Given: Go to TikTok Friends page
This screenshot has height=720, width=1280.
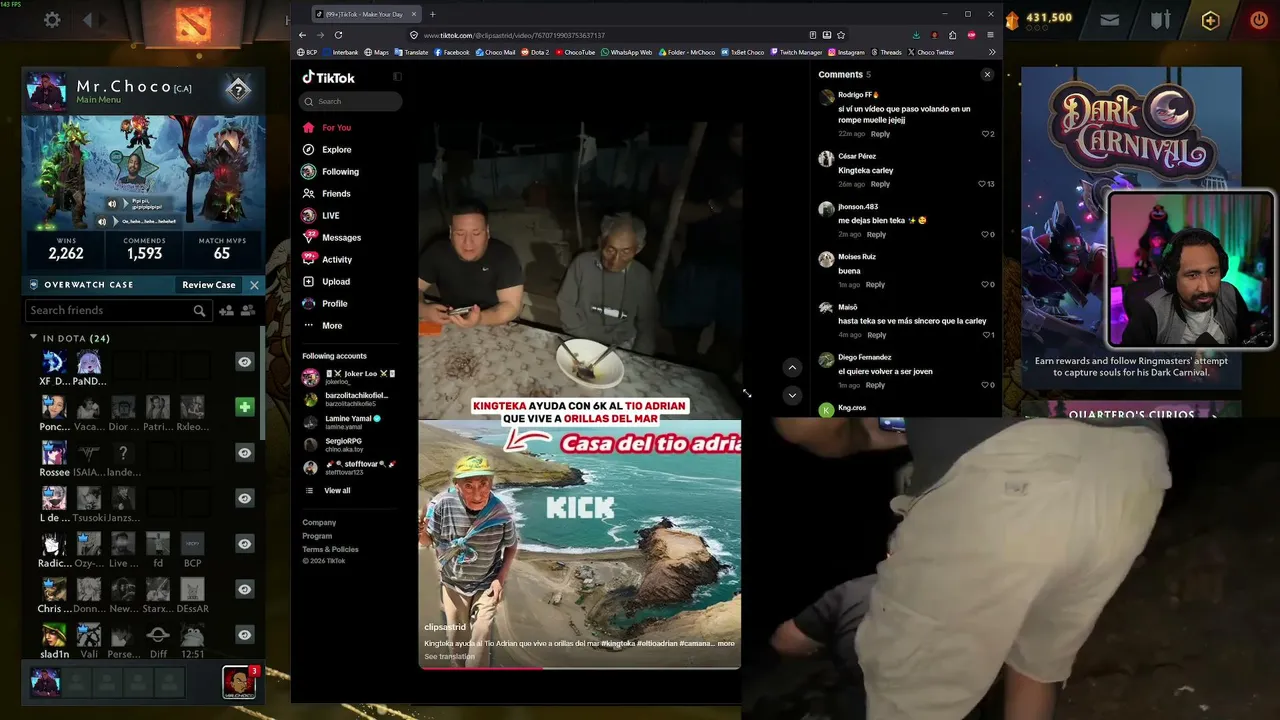Looking at the screenshot, I should point(336,194).
